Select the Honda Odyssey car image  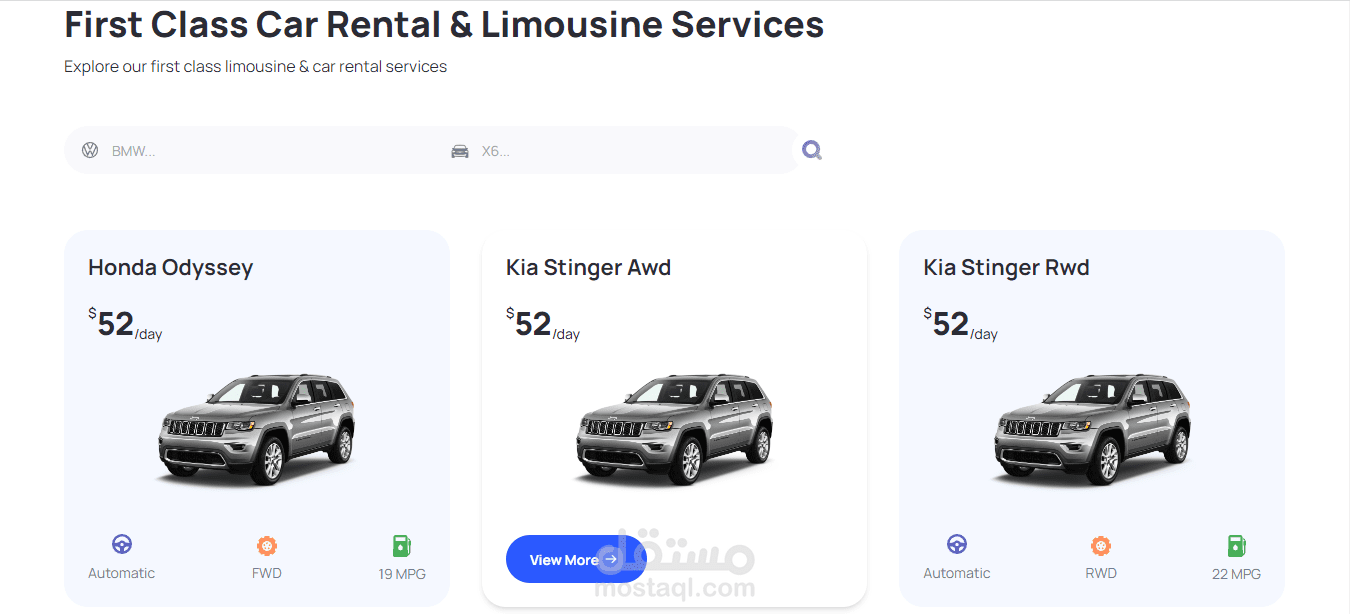pyautogui.click(x=257, y=429)
